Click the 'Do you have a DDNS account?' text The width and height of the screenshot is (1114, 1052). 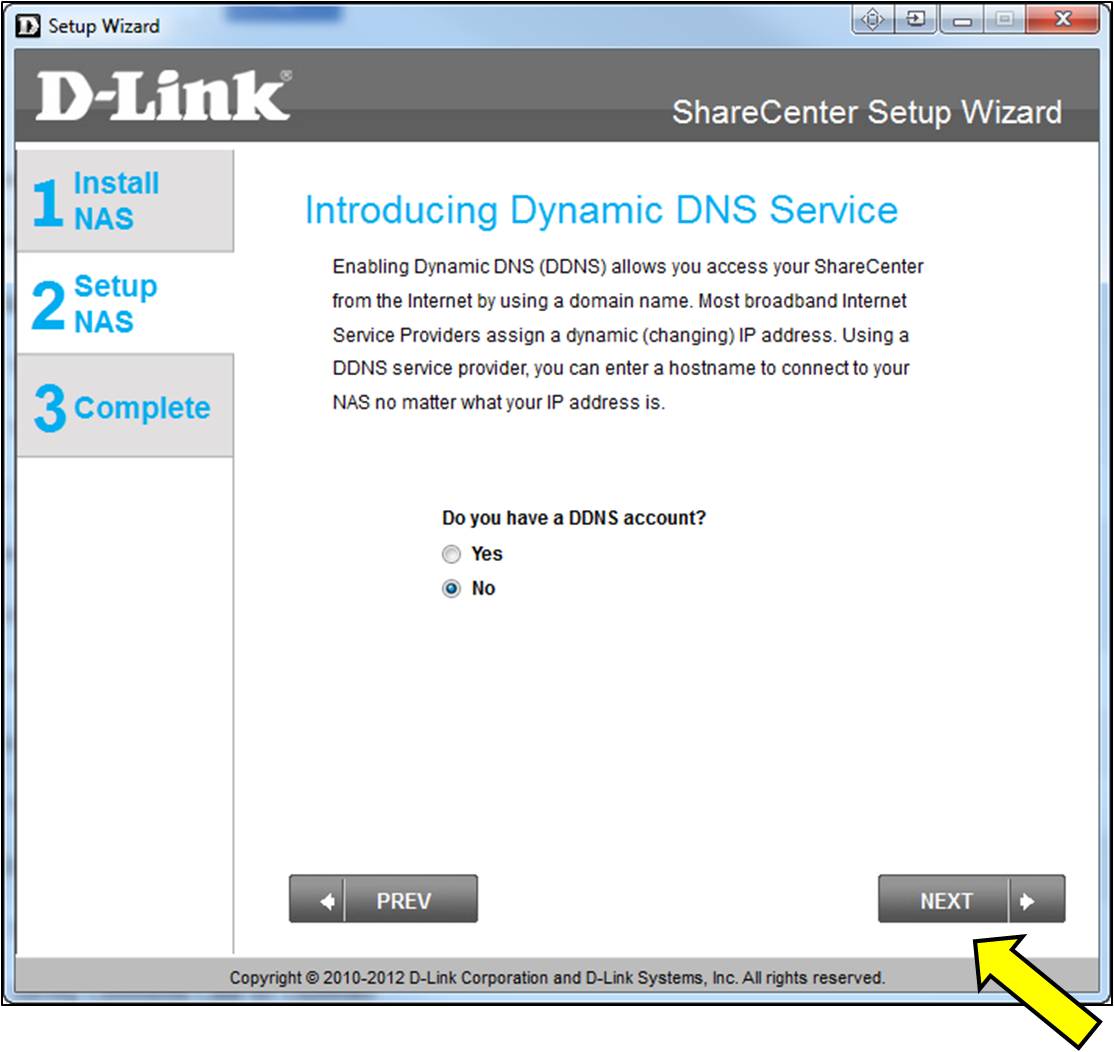click(574, 518)
